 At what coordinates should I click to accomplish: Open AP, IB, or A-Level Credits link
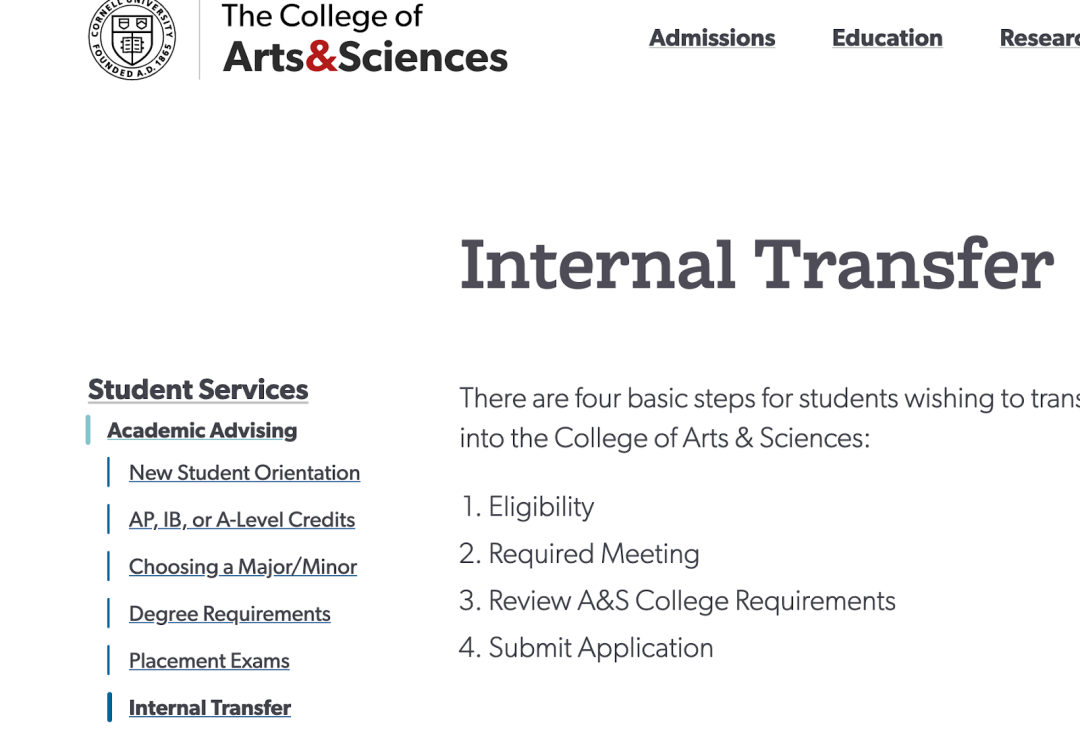(242, 520)
